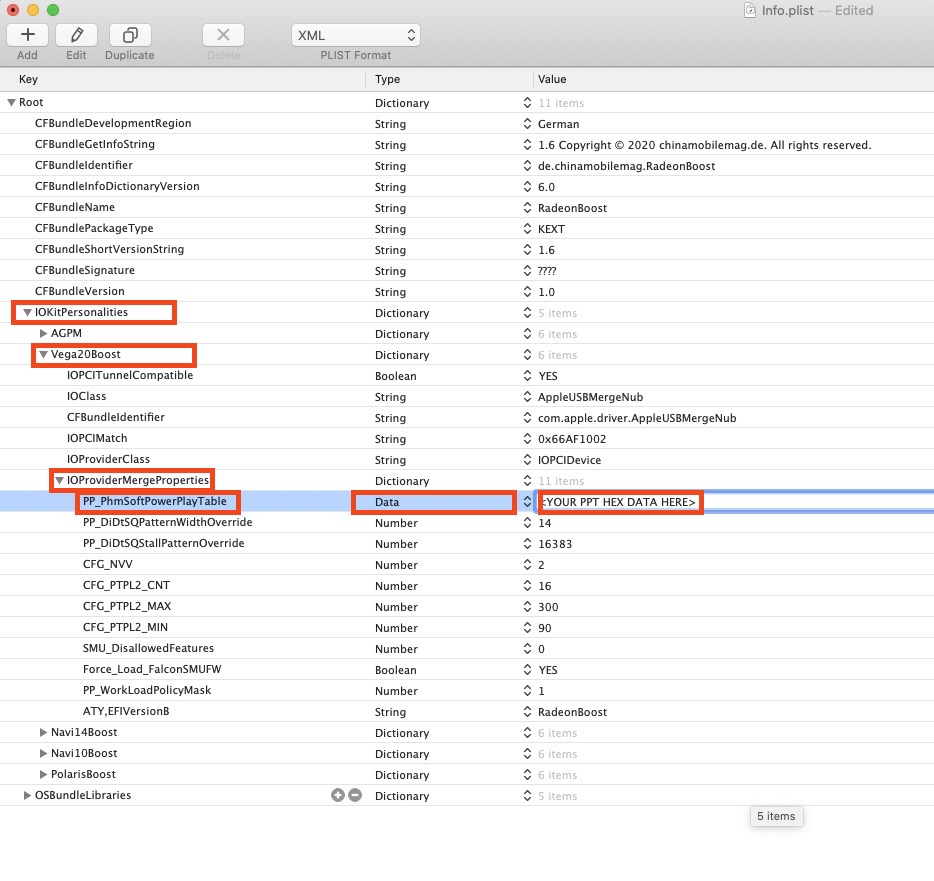934x881 pixels.
Task: Click the Delete X toolbar button
Action: [223, 35]
